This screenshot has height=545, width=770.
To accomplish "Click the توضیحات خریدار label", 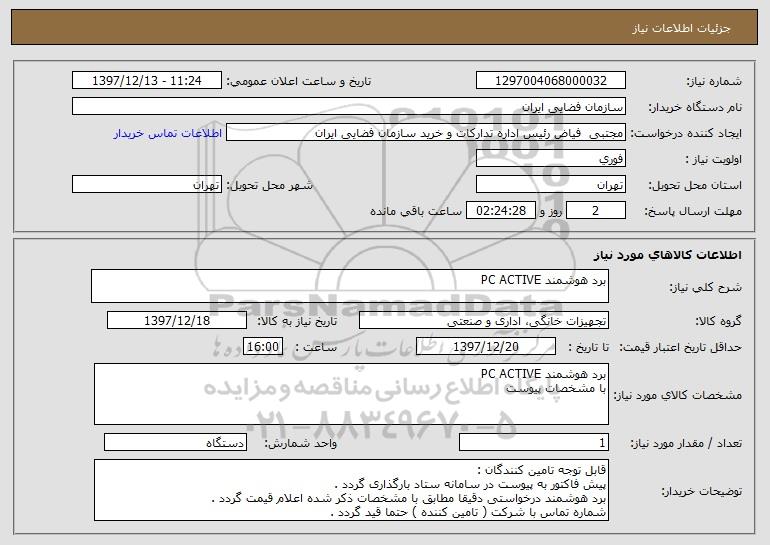I will [701, 491].
